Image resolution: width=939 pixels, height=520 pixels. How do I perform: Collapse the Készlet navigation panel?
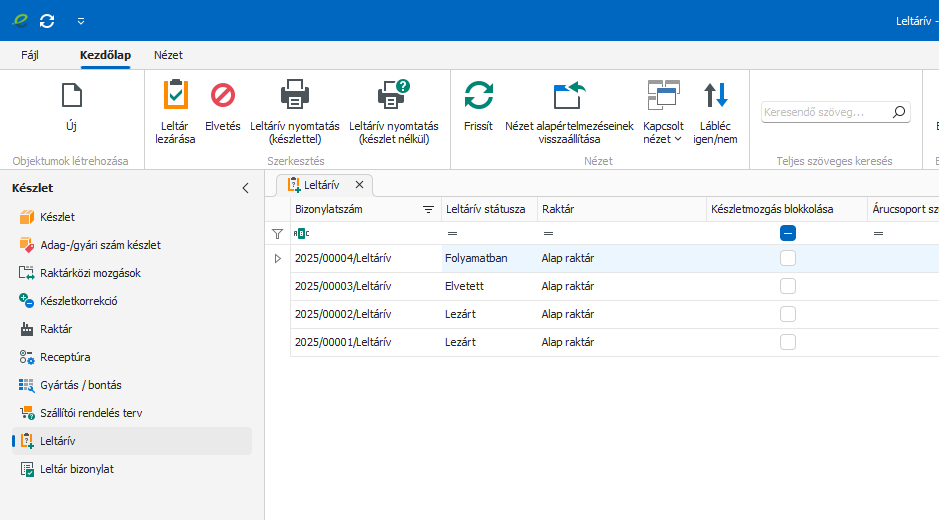tap(245, 188)
